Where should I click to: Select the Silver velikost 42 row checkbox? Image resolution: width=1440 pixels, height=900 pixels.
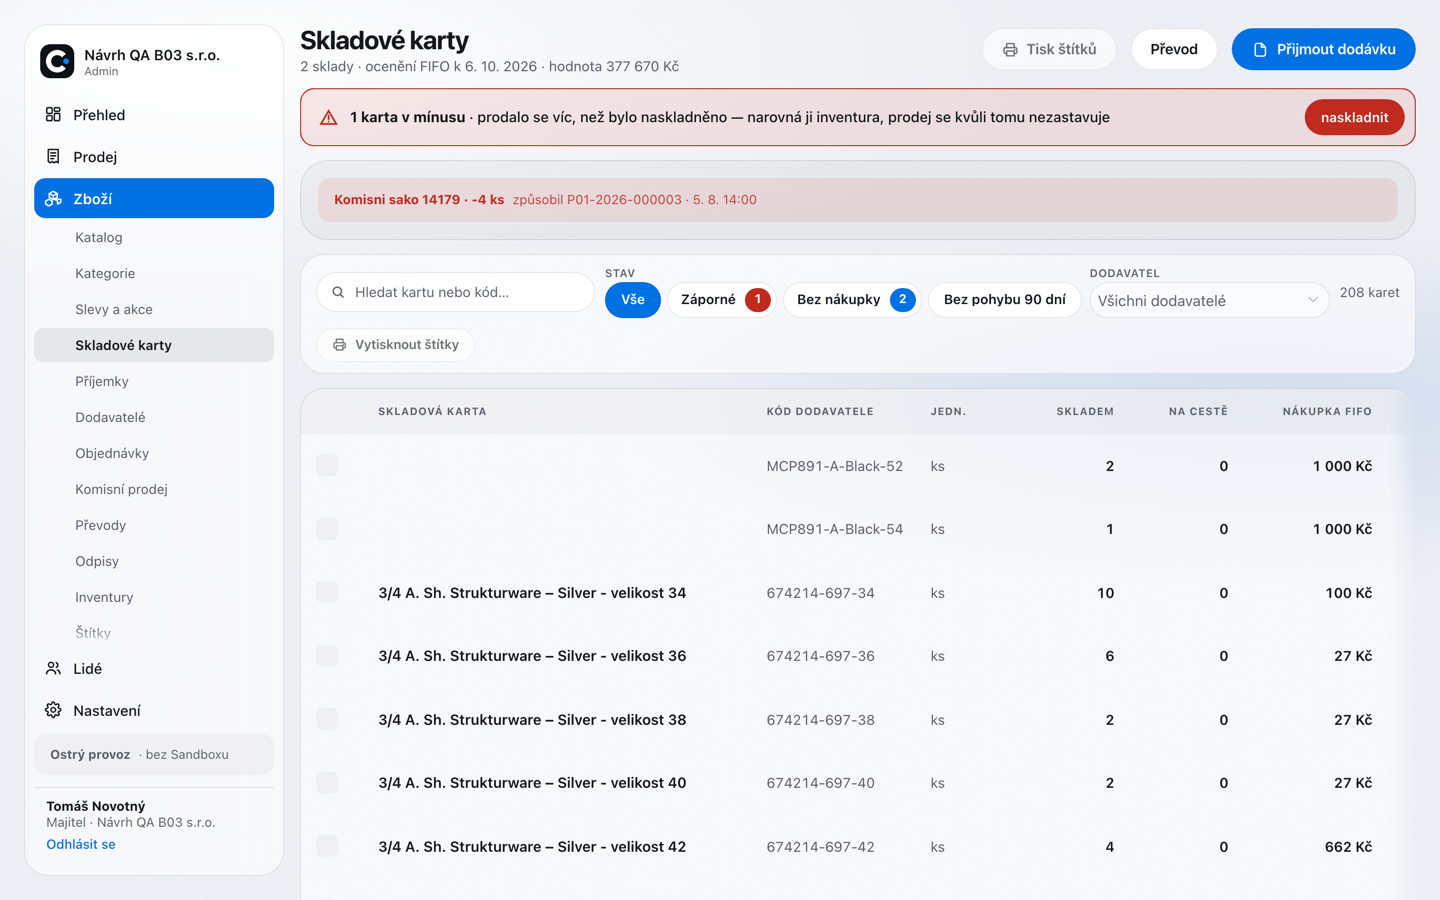click(x=327, y=846)
